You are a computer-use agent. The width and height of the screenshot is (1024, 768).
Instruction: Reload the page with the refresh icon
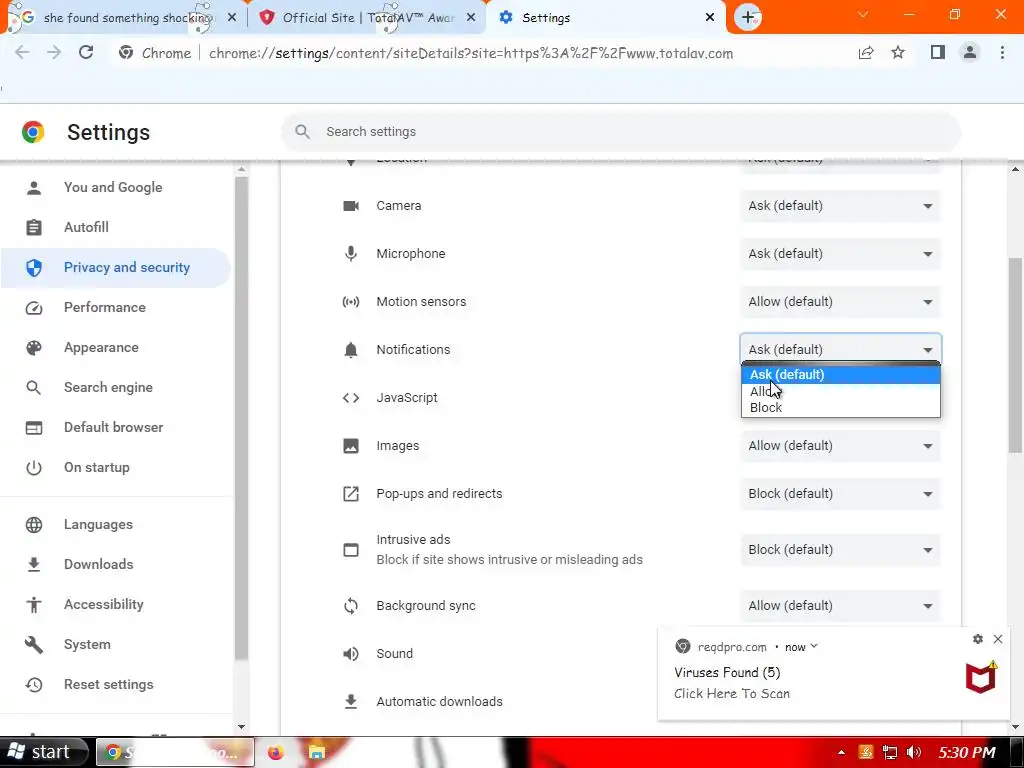click(x=86, y=53)
